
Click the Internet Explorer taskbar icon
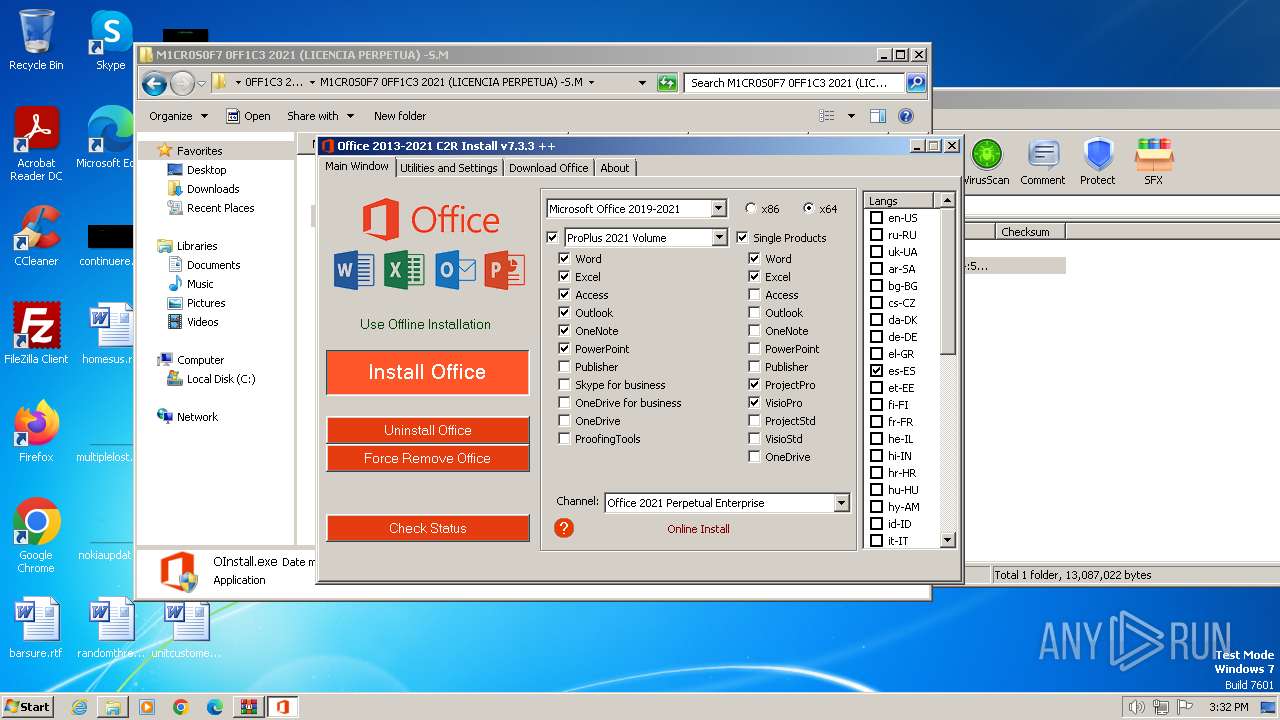point(79,707)
